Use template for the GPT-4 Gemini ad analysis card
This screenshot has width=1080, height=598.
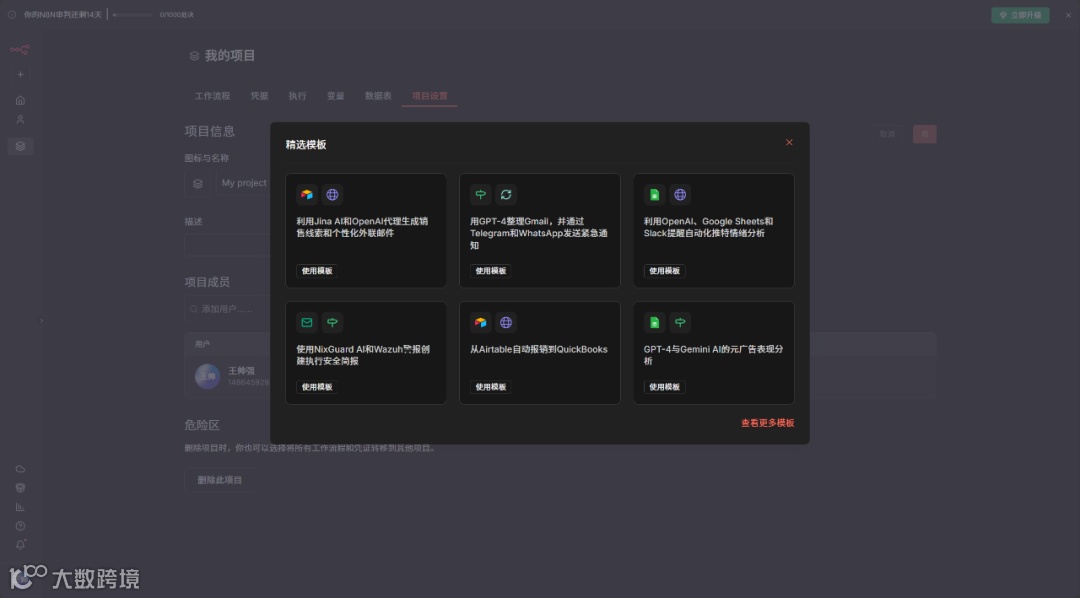pos(665,387)
